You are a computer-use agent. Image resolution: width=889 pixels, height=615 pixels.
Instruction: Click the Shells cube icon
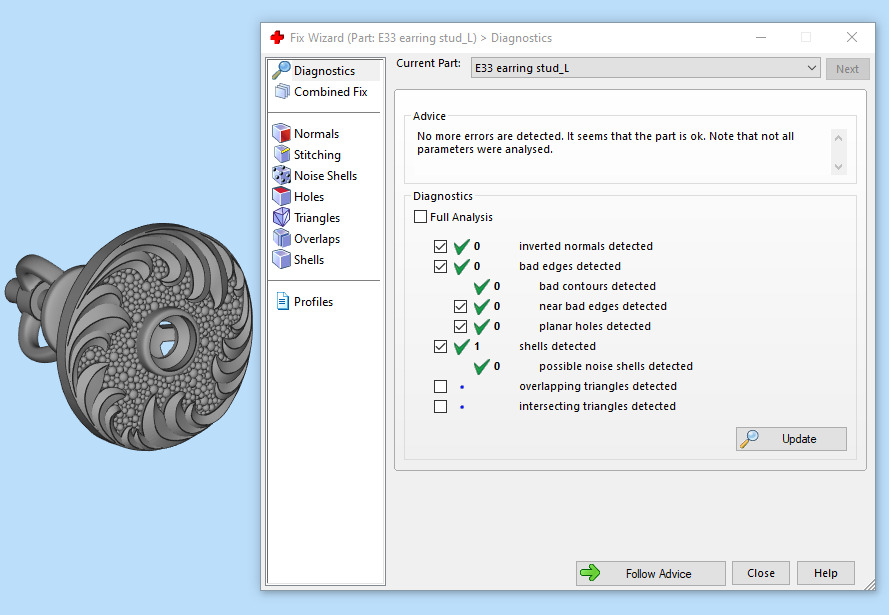pyautogui.click(x=281, y=259)
